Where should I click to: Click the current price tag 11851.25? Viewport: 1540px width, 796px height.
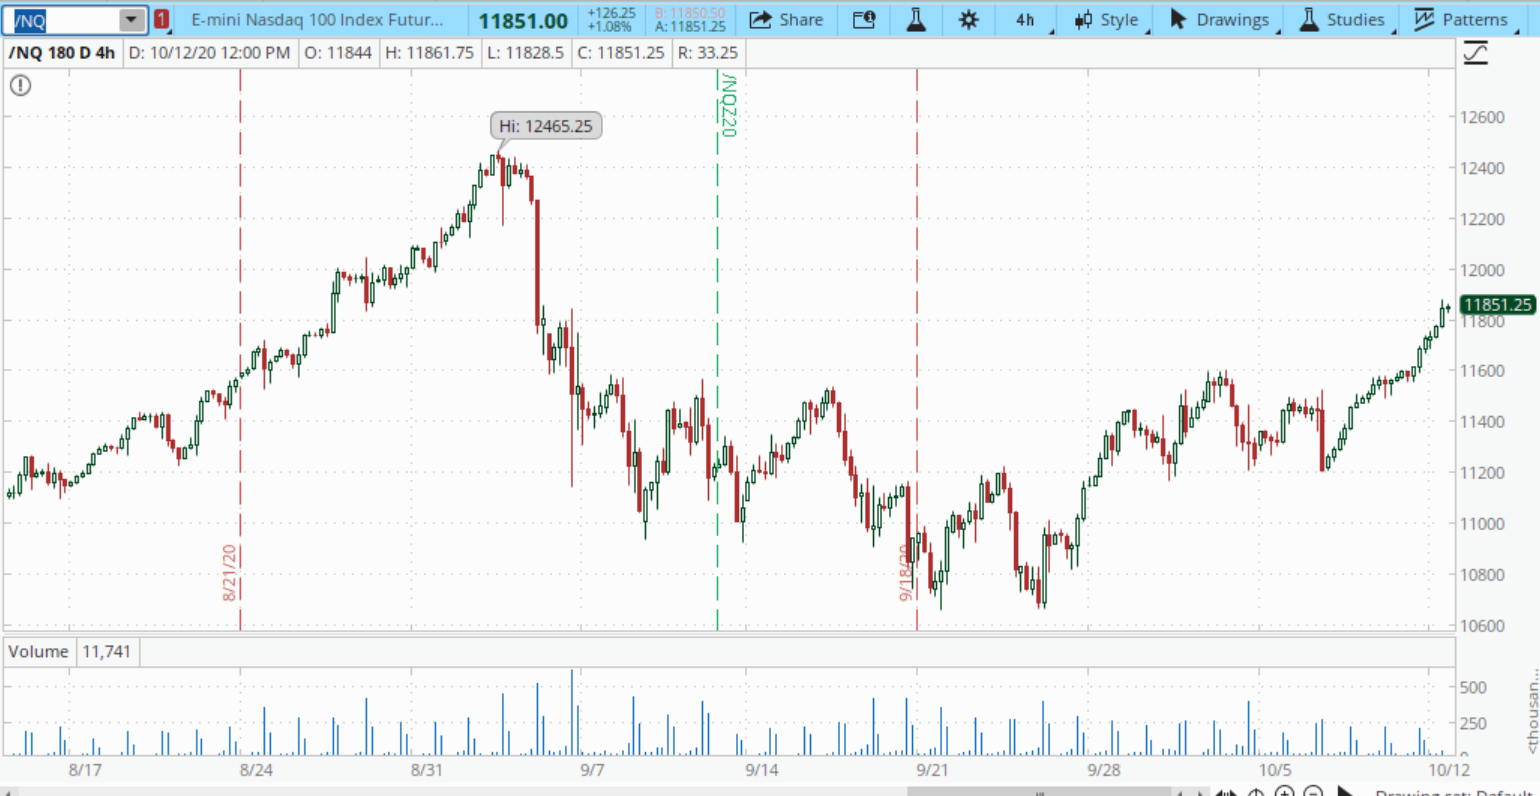point(1497,305)
